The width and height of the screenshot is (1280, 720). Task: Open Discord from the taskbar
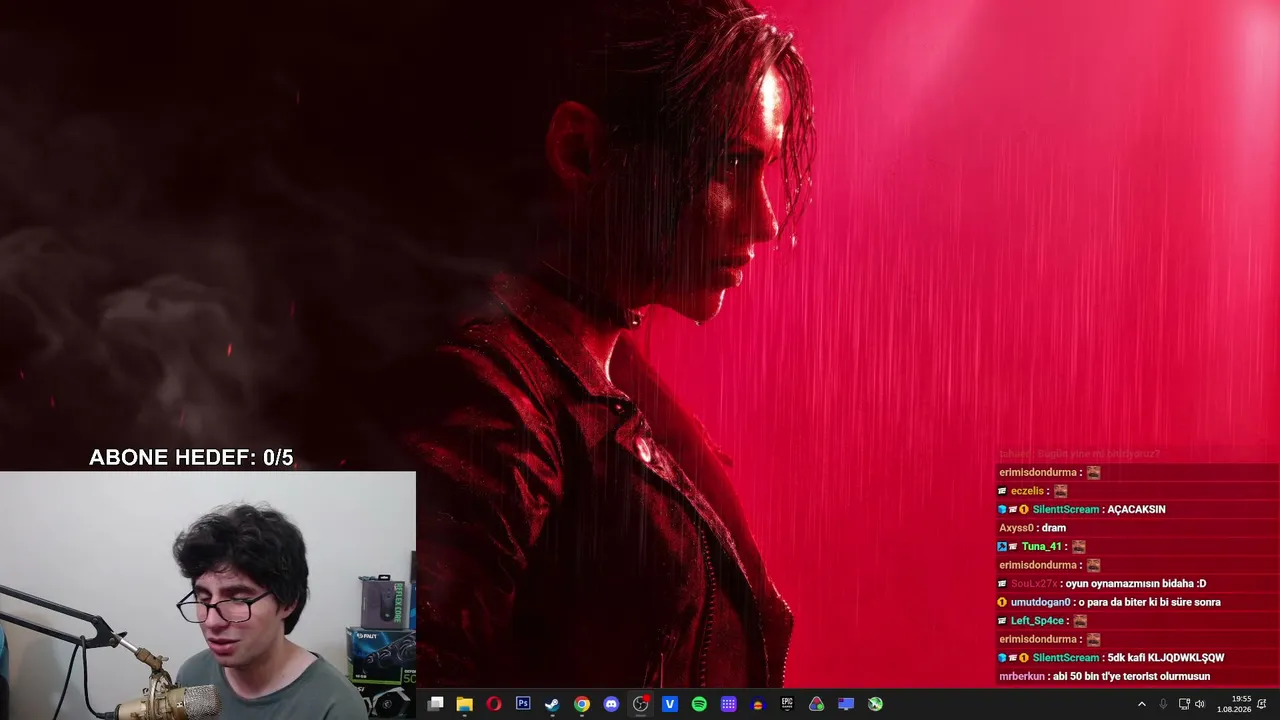tap(611, 704)
